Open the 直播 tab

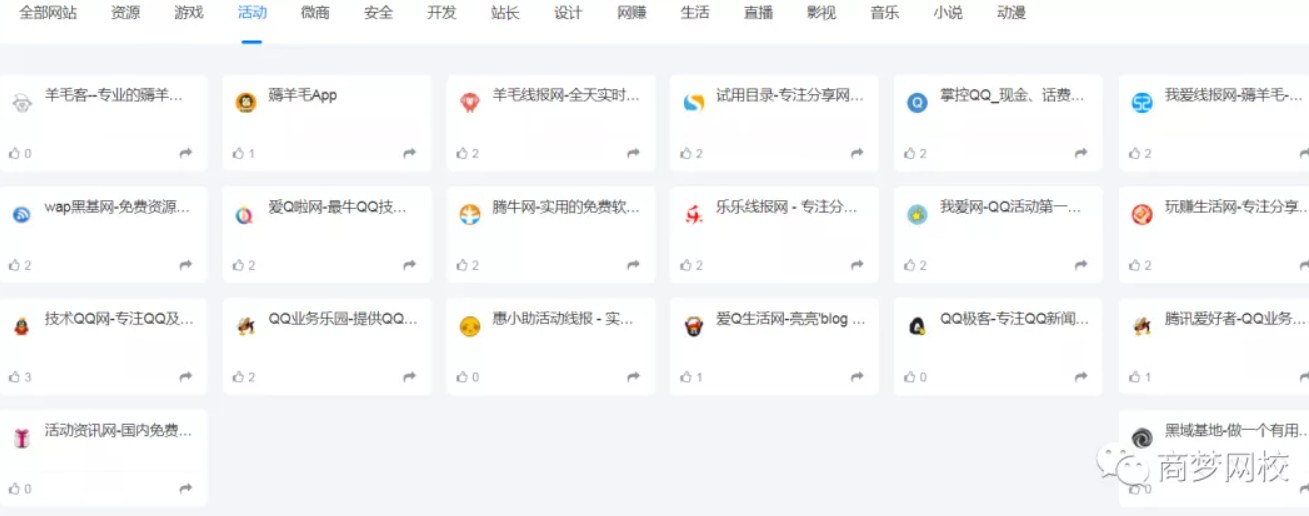click(x=758, y=13)
